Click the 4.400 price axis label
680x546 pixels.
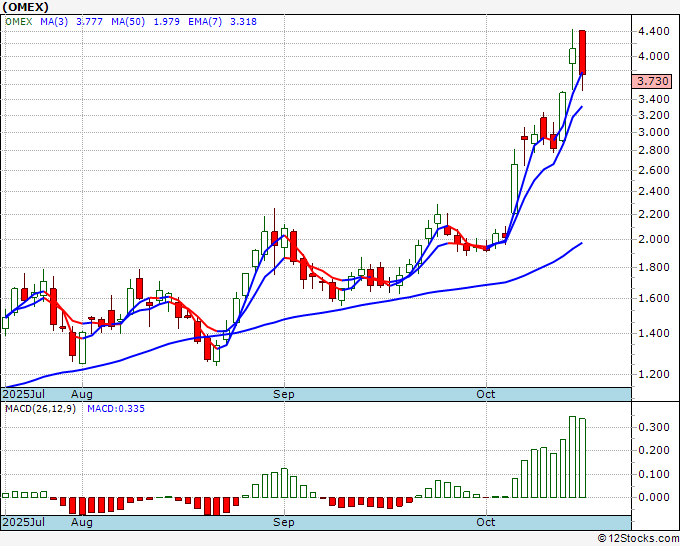point(654,31)
